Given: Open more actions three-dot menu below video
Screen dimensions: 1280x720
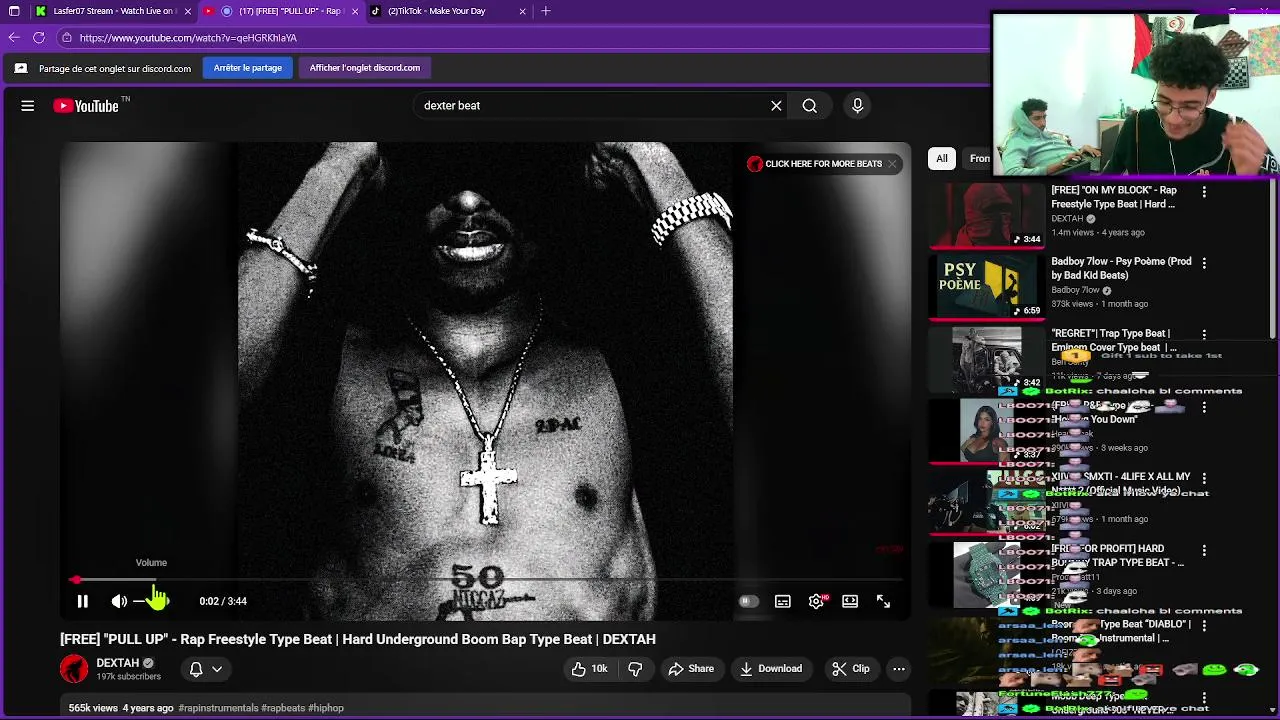Looking at the screenshot, I should point(899,669).
